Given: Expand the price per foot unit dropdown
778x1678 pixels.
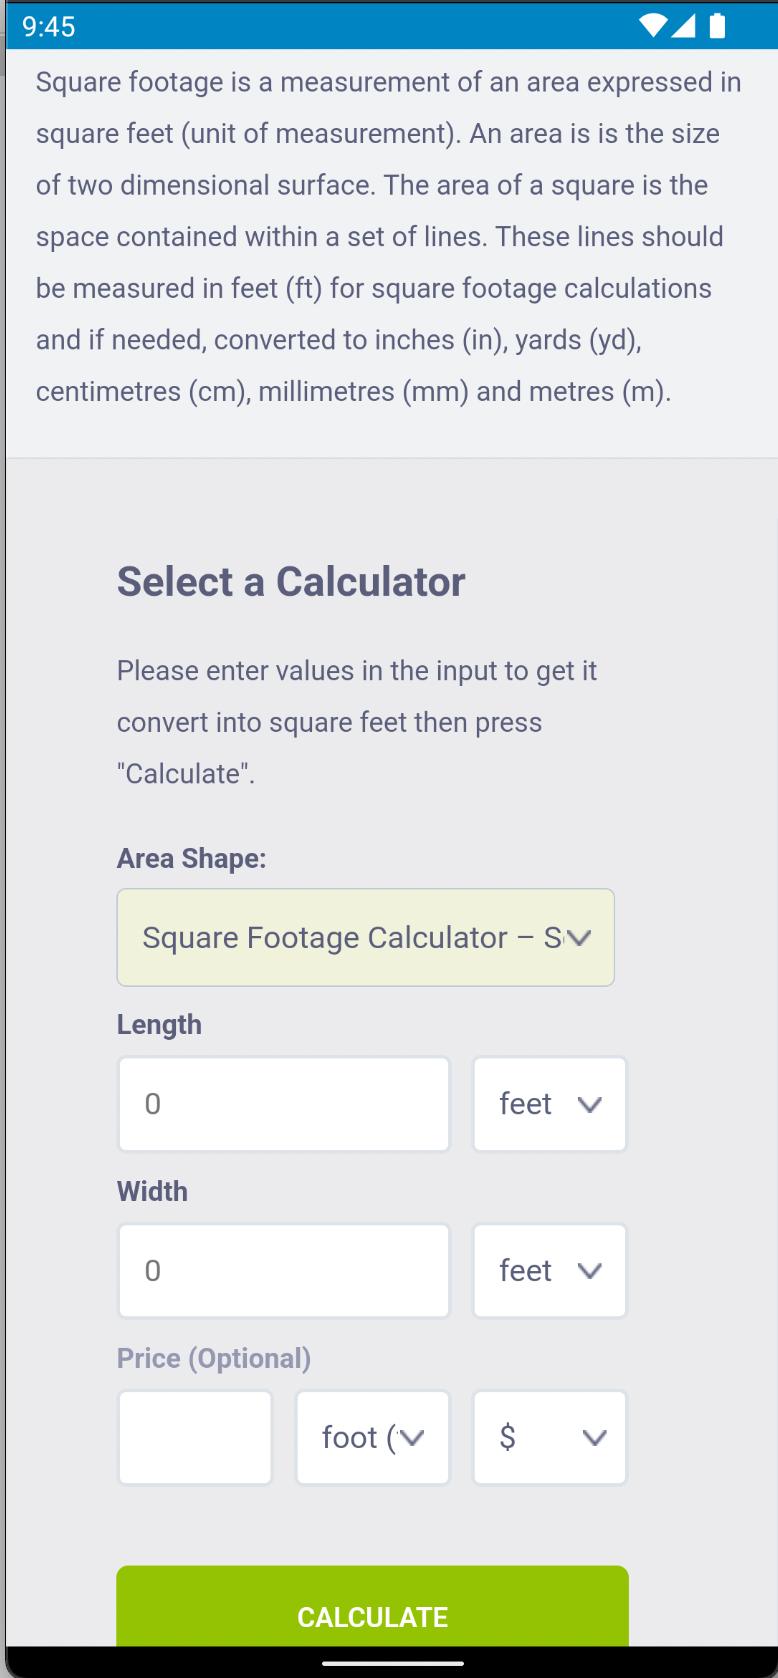Looking at the screenshot, I should tap(373, 1437).
